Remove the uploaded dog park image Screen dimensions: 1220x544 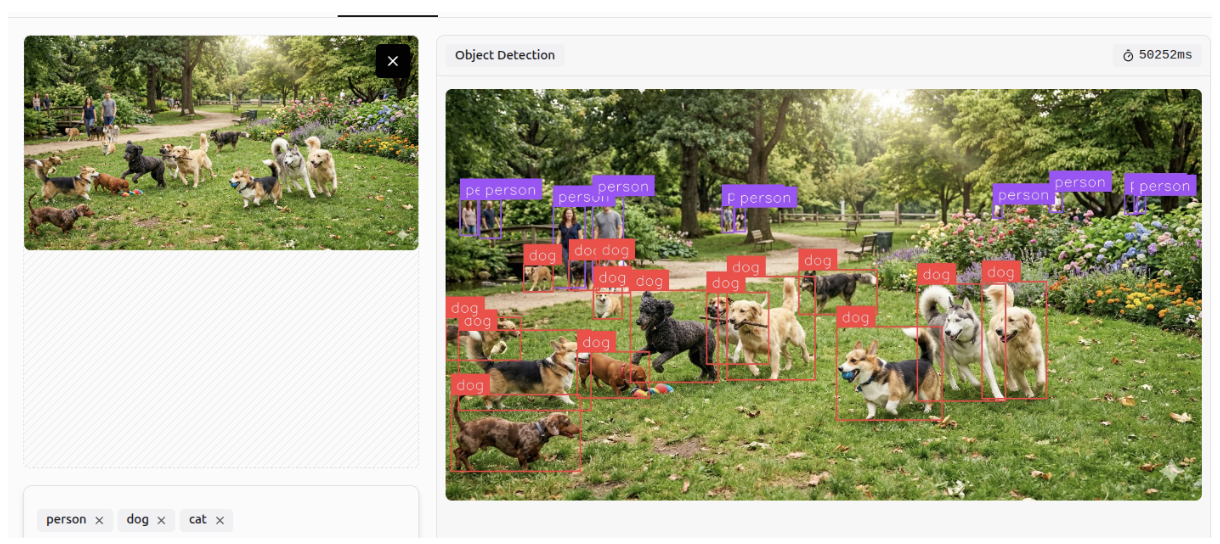point(393,61)
